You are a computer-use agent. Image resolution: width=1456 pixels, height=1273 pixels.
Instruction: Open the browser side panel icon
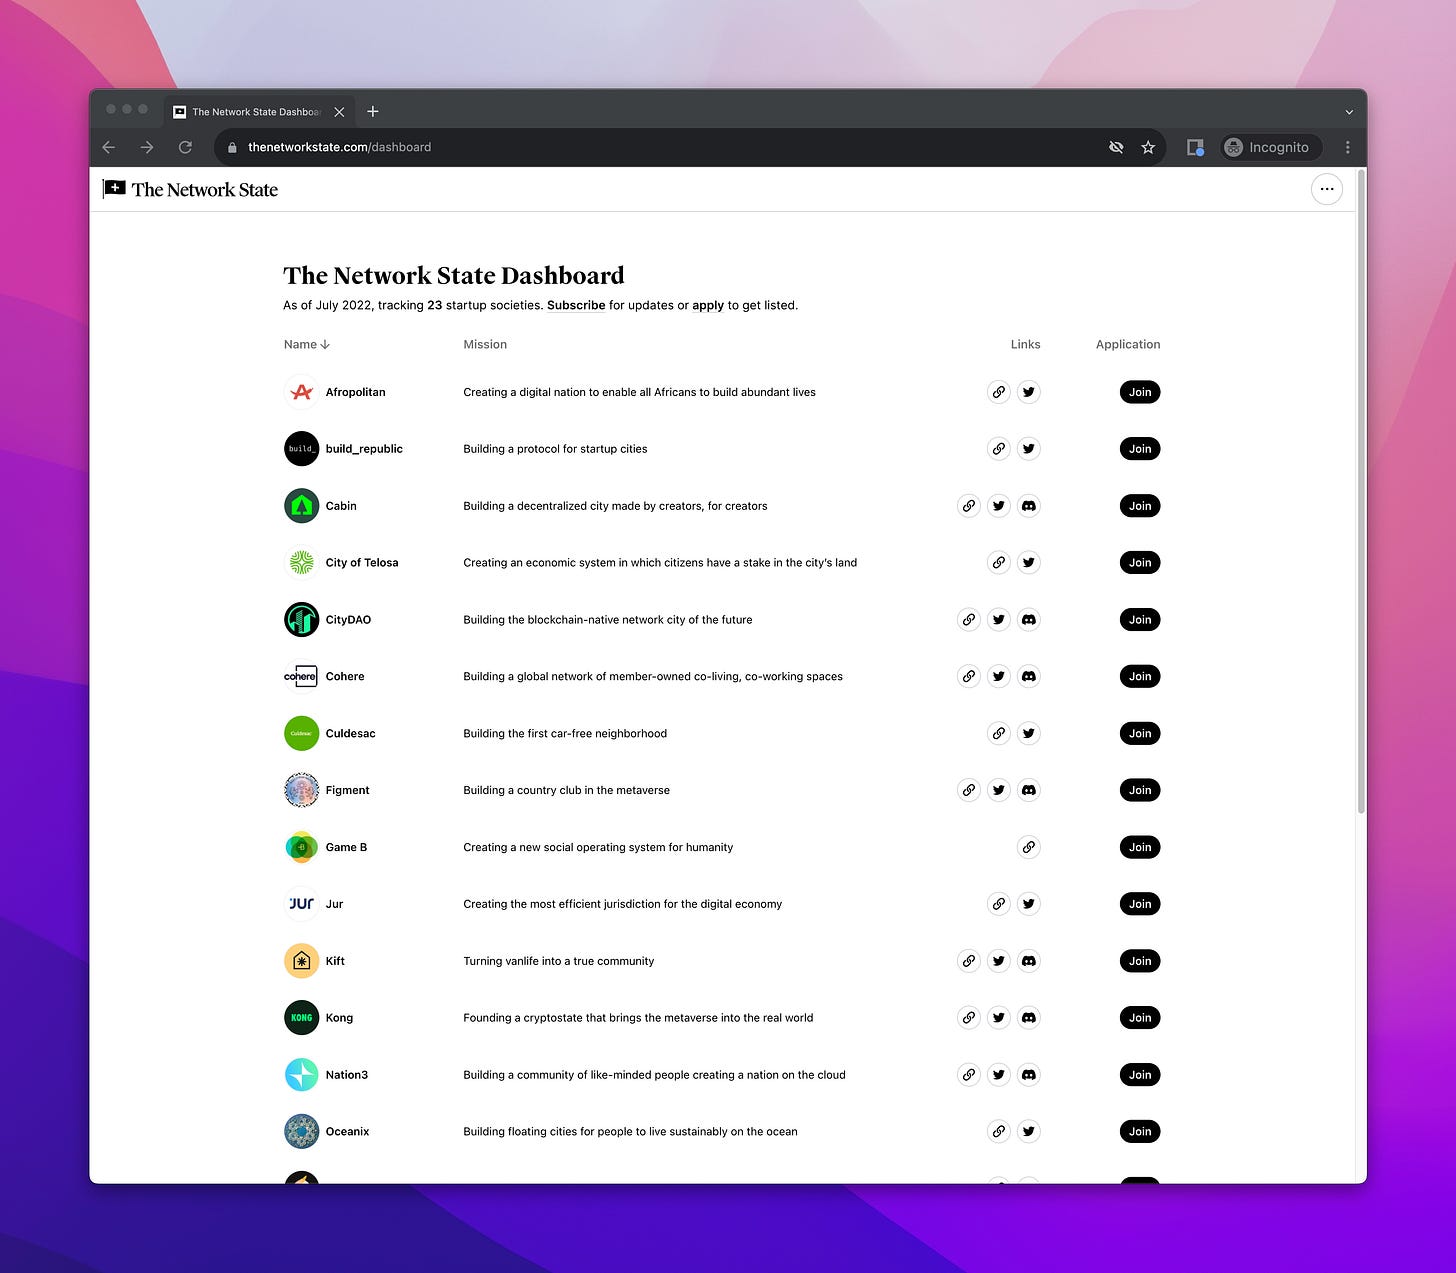coord(1195,147)
